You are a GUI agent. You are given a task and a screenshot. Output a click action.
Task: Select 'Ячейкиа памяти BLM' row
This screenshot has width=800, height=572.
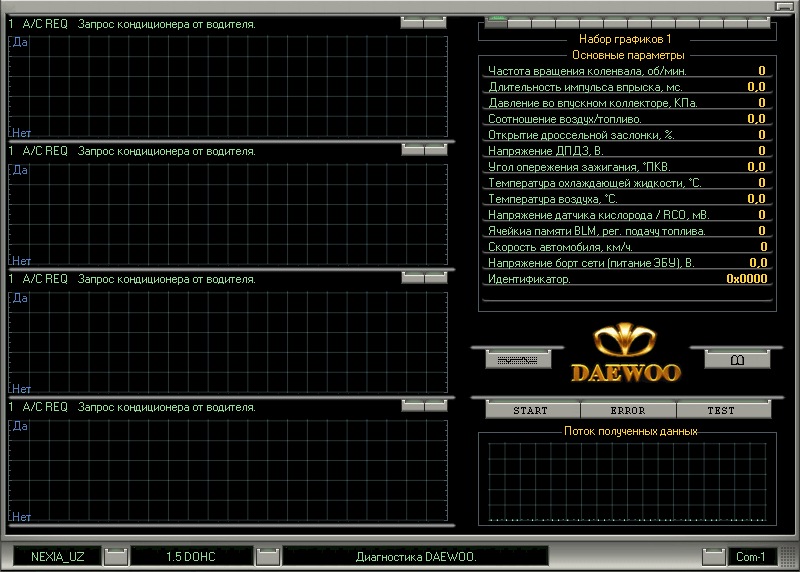click(x=627, y=231)
